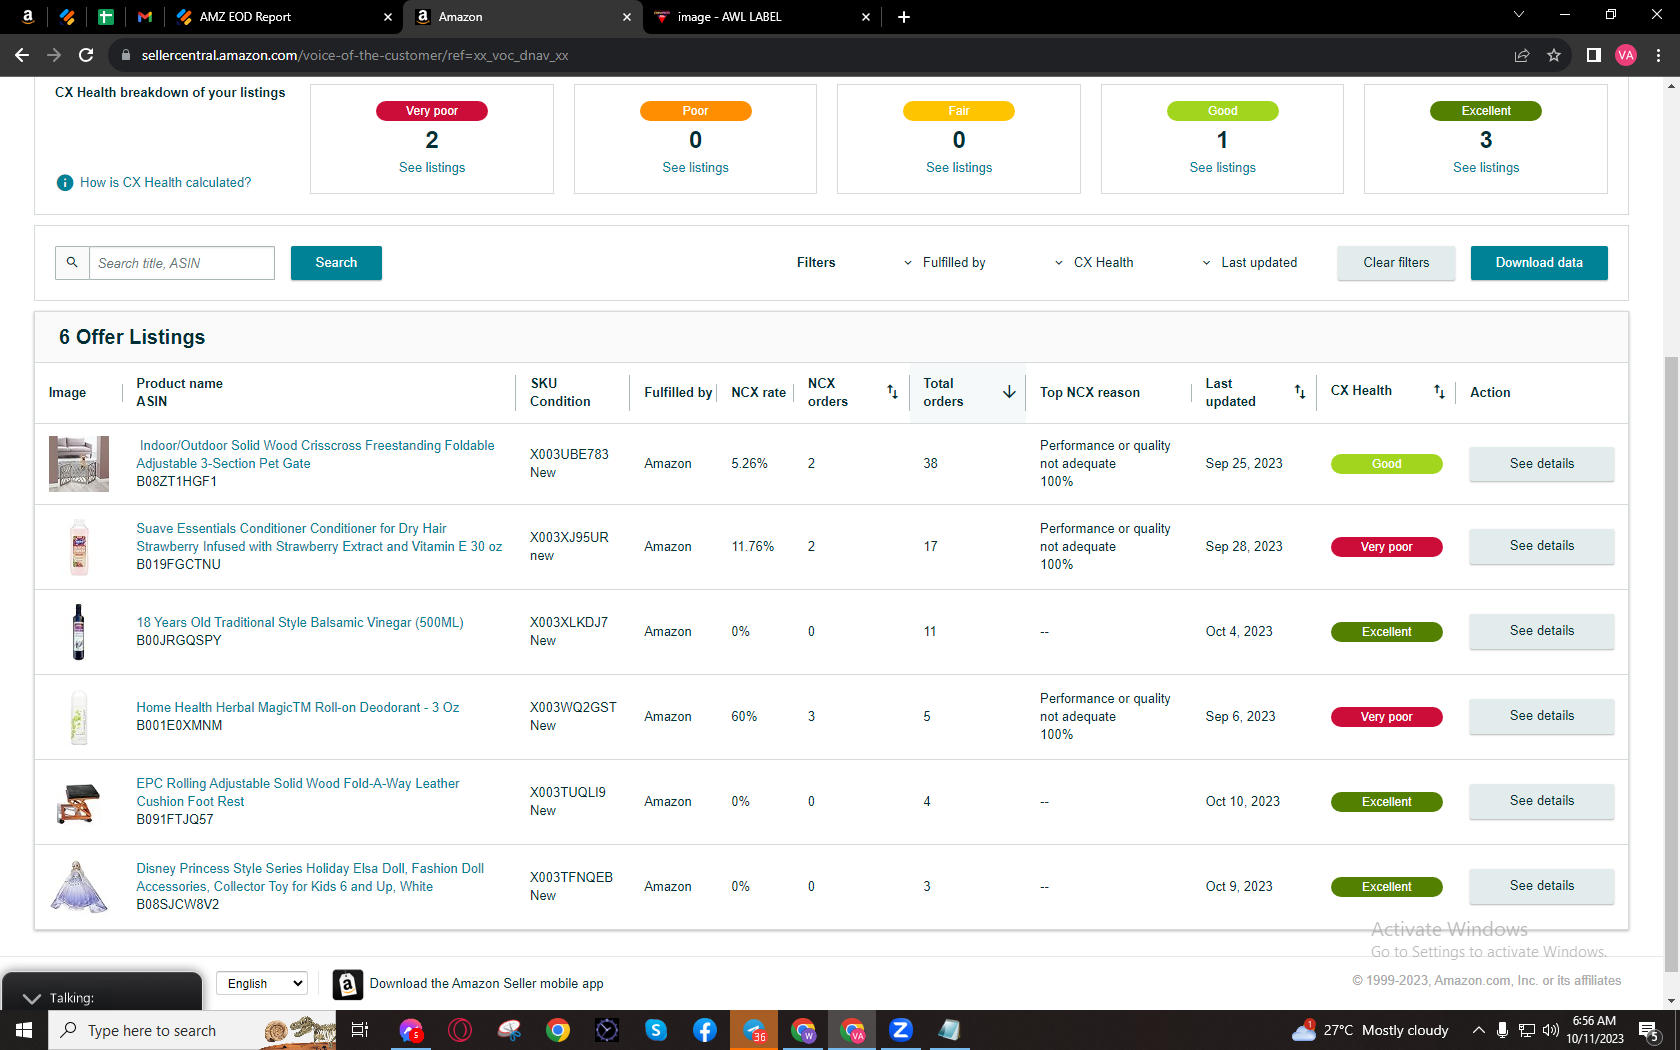This screenshot has width=1680, height=1050.
Task: Open the Indoor/Outdoor Solid Wood Pet Gate listing
Action: click(x=315, y=454)
